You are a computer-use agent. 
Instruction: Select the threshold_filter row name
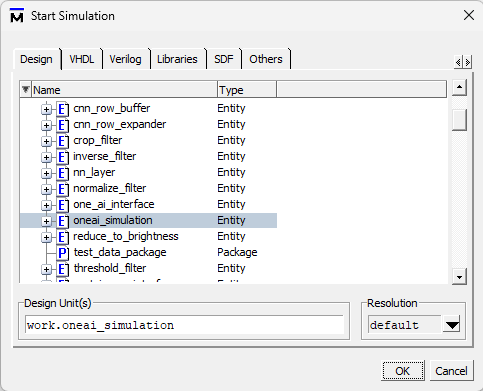[x=110, y=268]
